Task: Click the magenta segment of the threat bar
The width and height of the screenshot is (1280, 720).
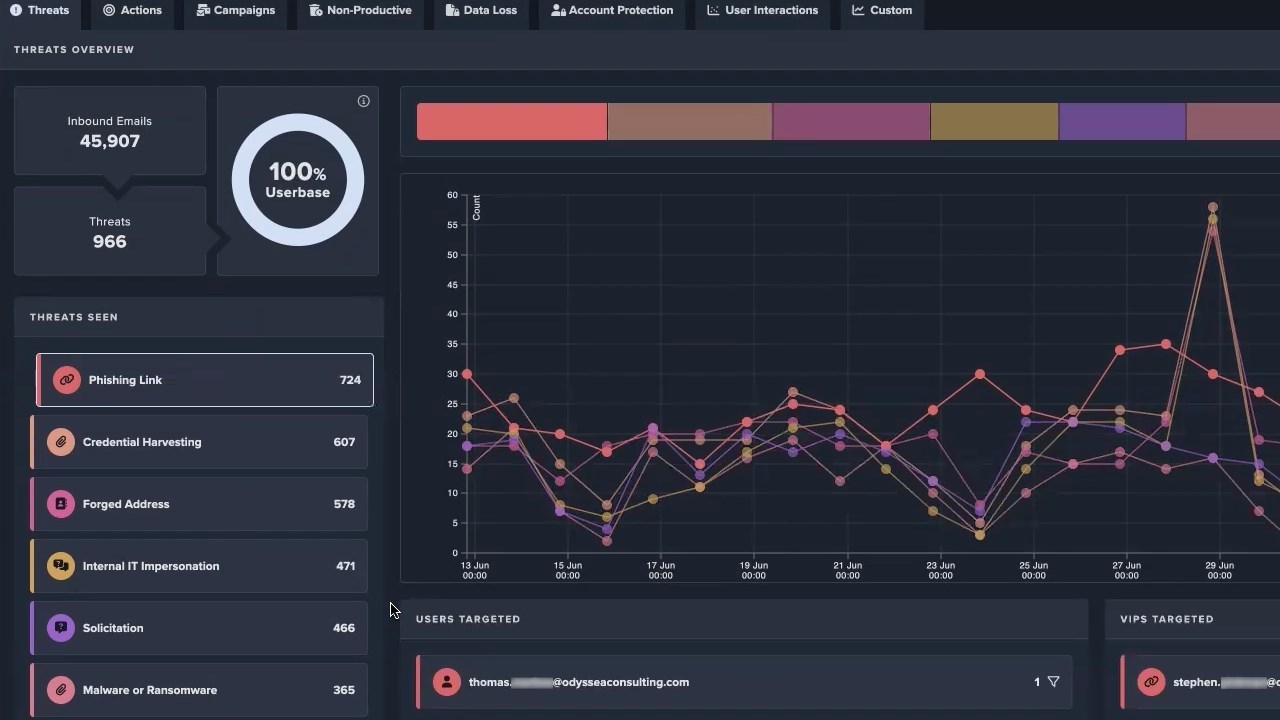Action: point(851,122)
